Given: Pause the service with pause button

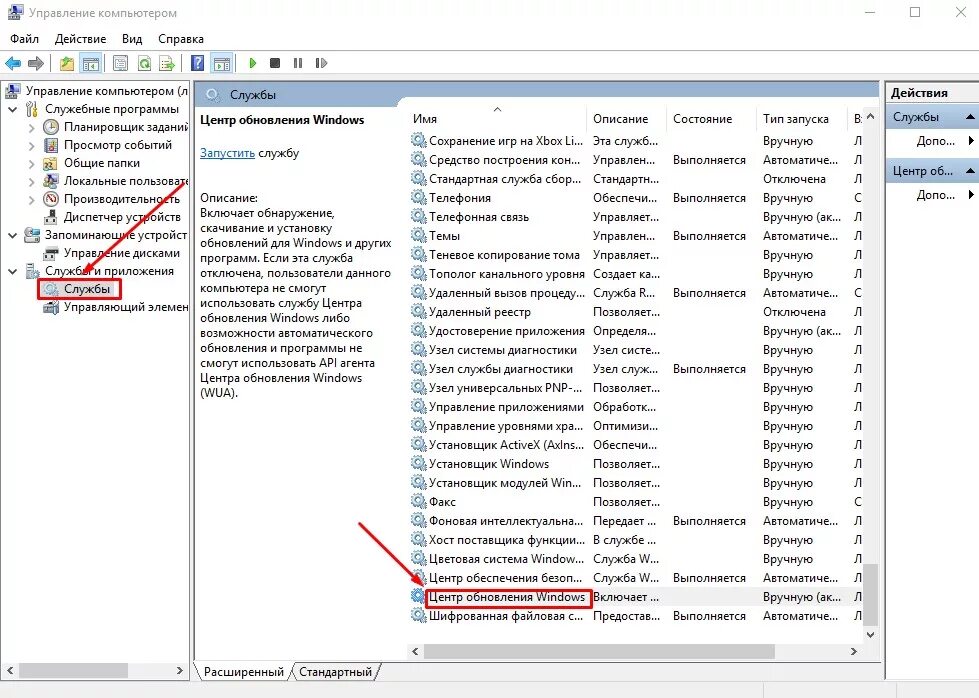Looking at the screenshot, I should pyautogui.click(x=298, y=63).
